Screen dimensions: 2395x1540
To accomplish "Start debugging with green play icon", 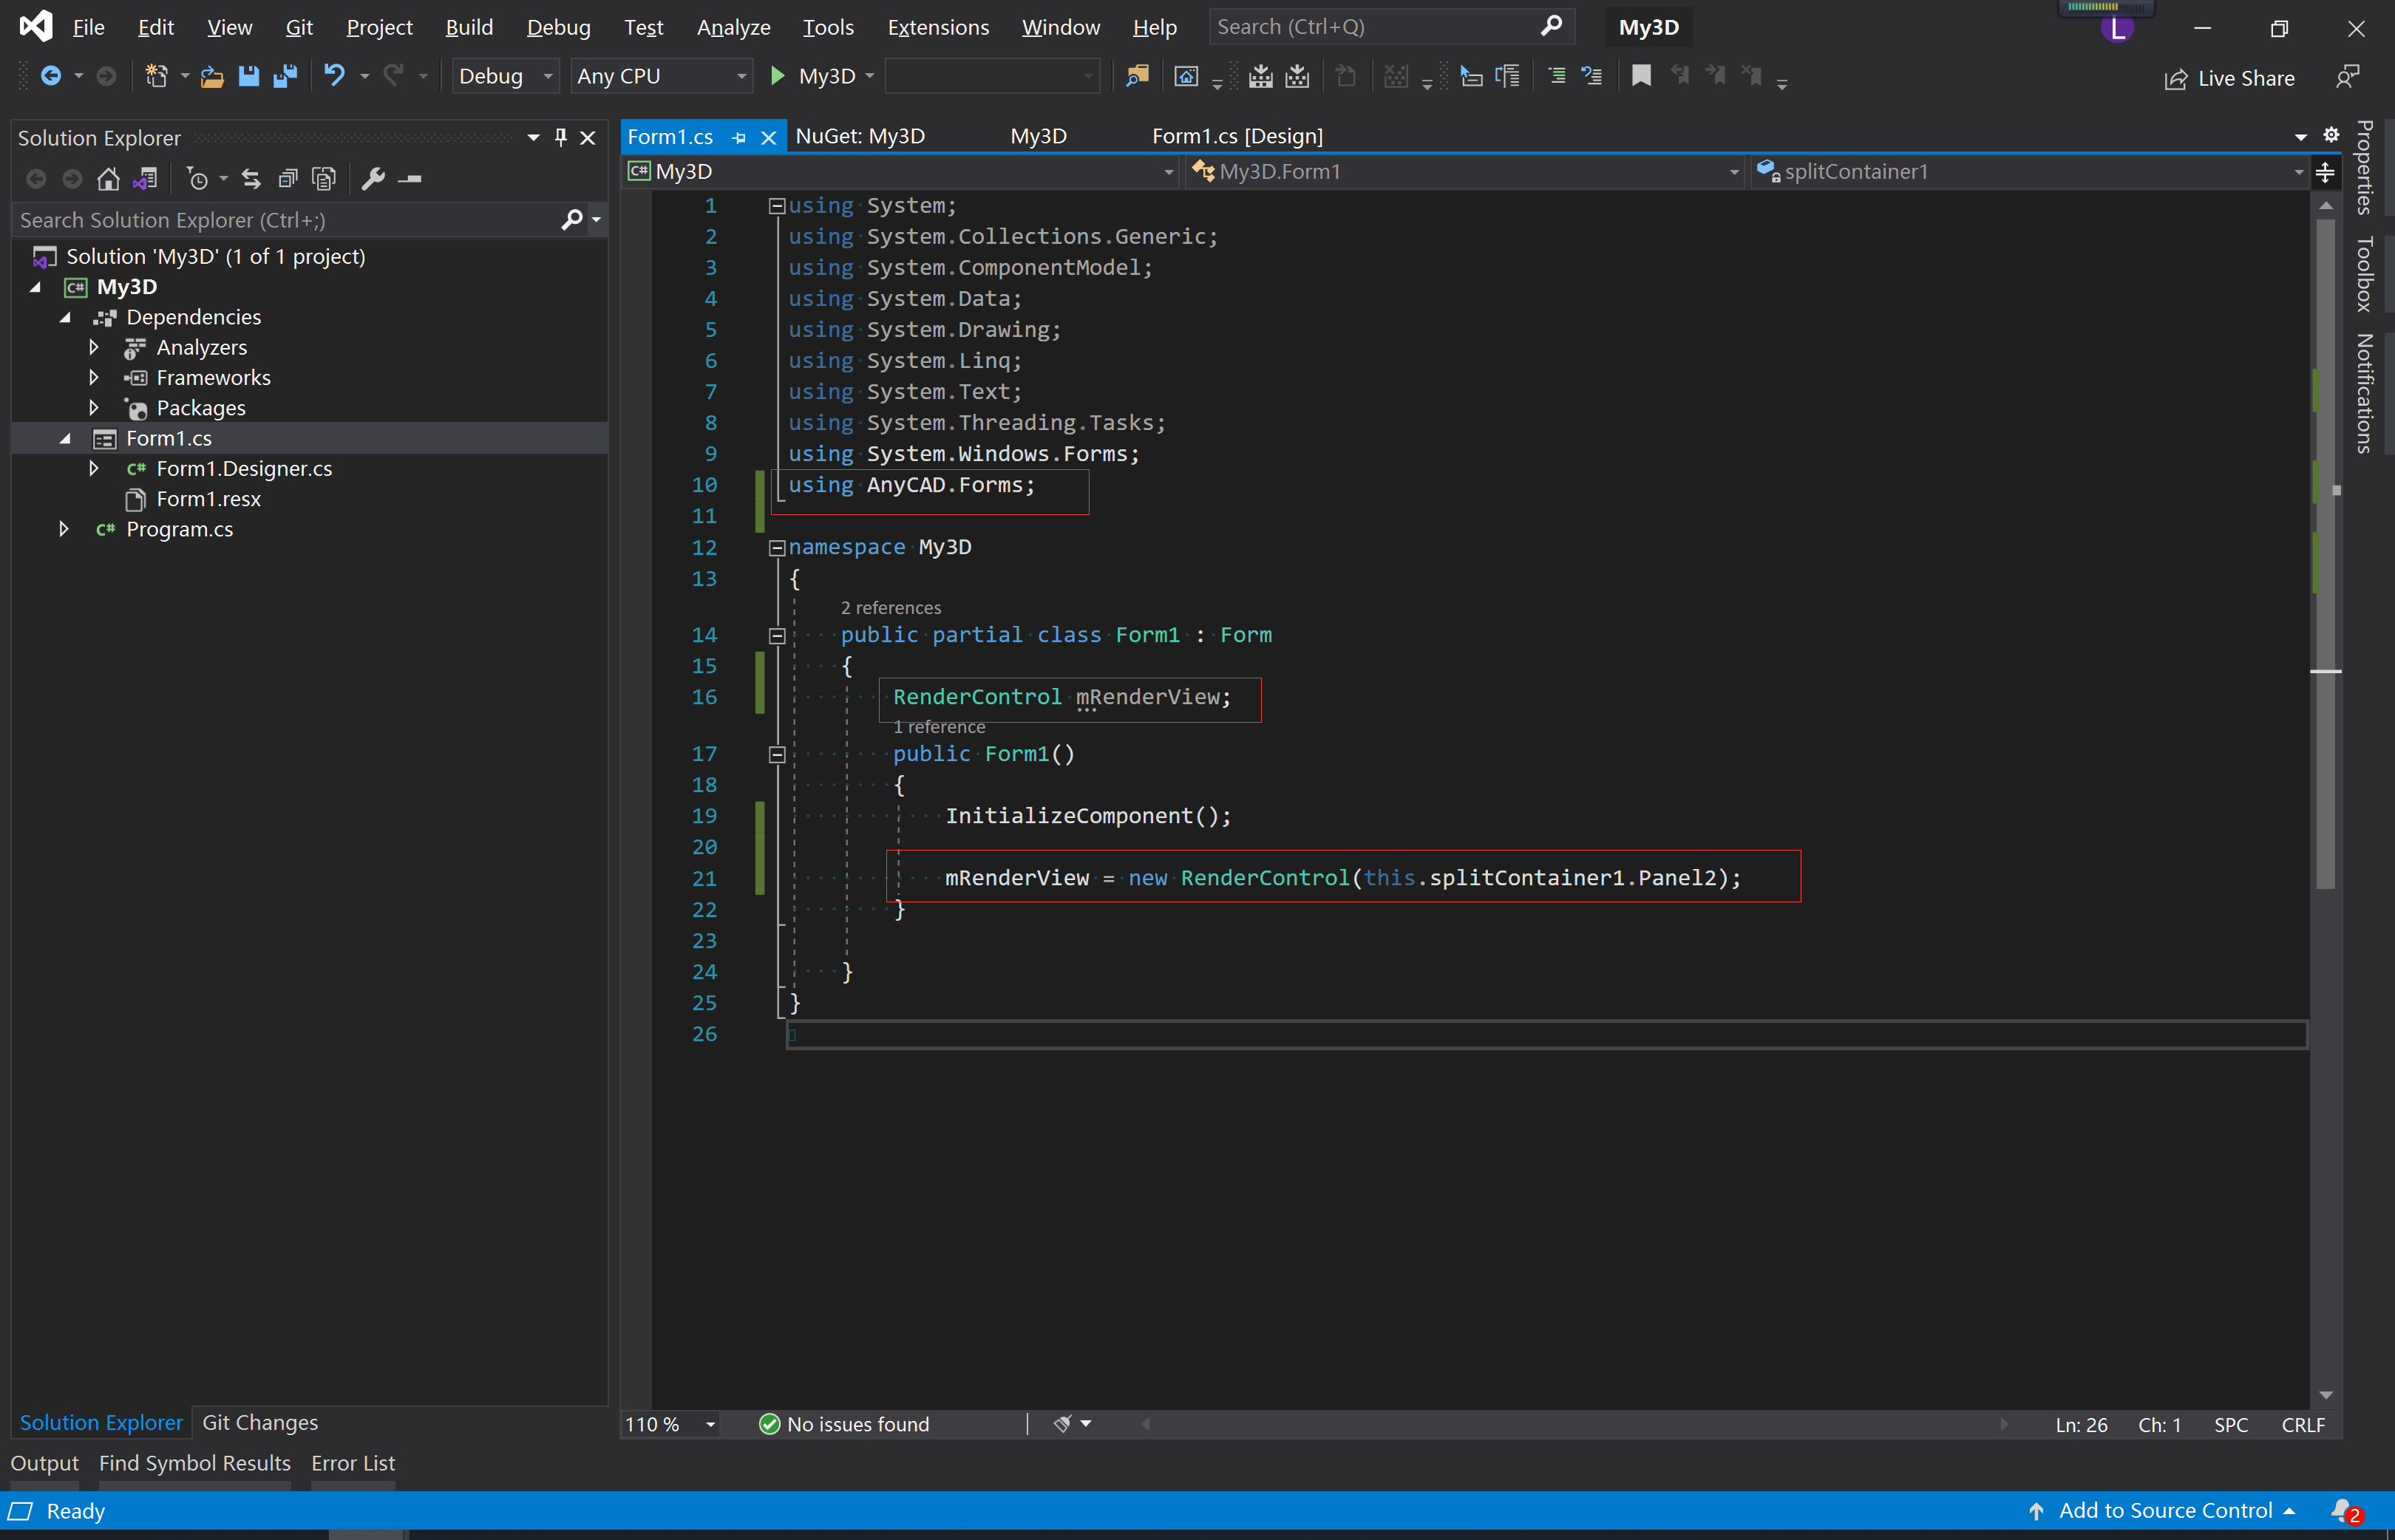I will tap(777, 76).
